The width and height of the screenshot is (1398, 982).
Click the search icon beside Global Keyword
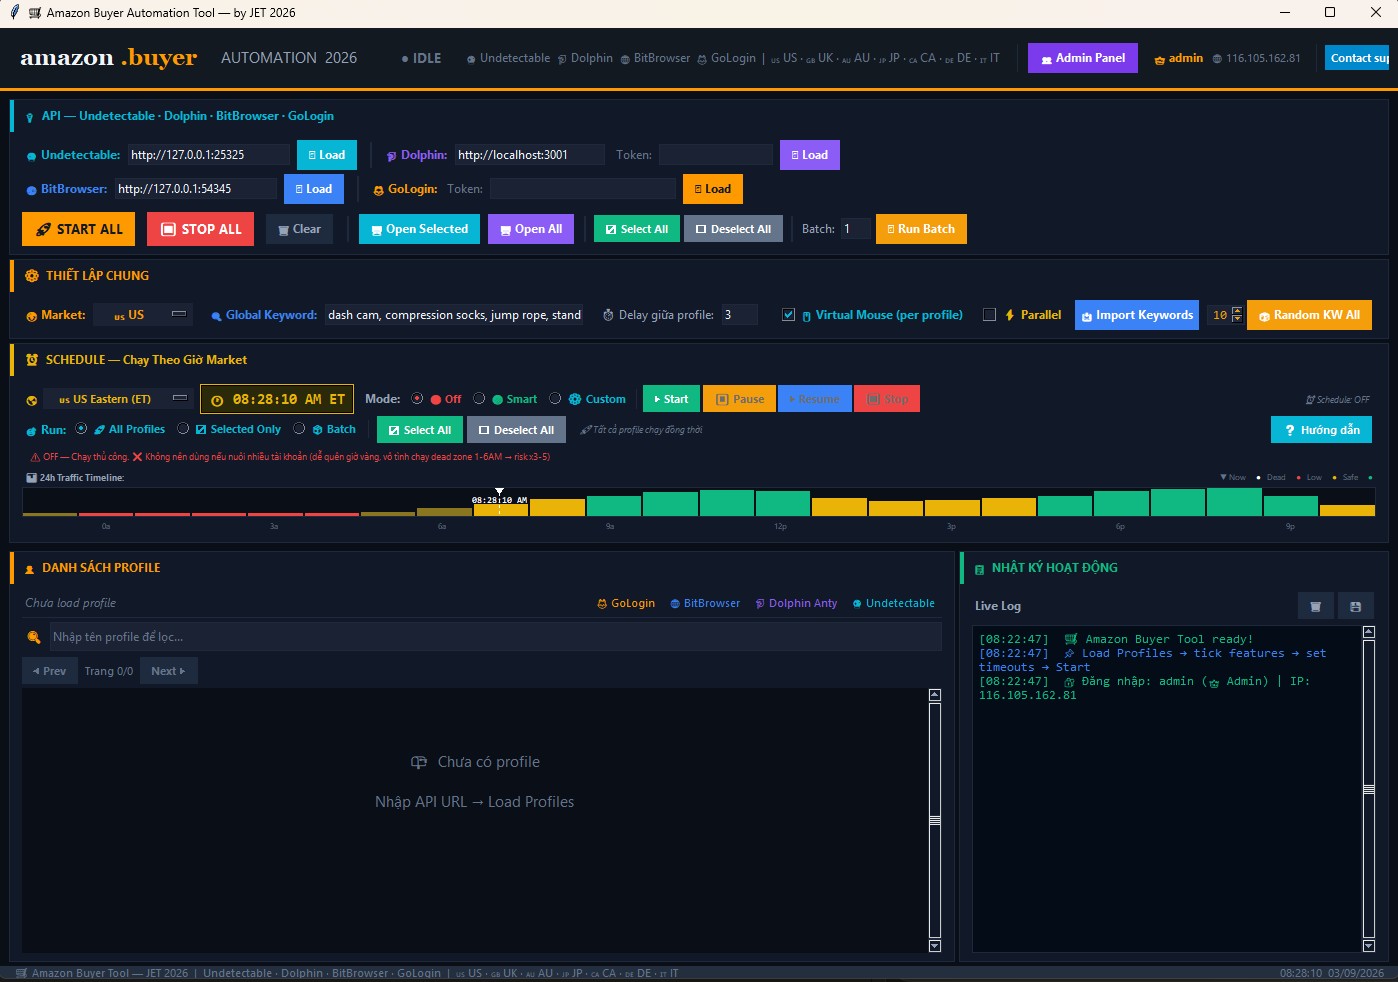click(x=216, y=316)
